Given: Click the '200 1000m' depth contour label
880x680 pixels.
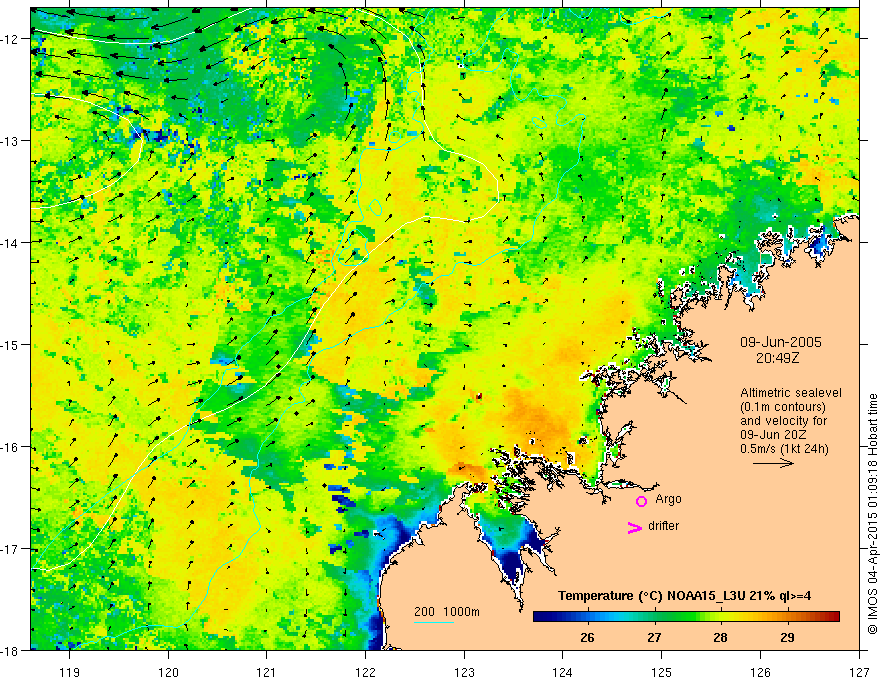Looking at the screenshot, I should pos(447,612).
